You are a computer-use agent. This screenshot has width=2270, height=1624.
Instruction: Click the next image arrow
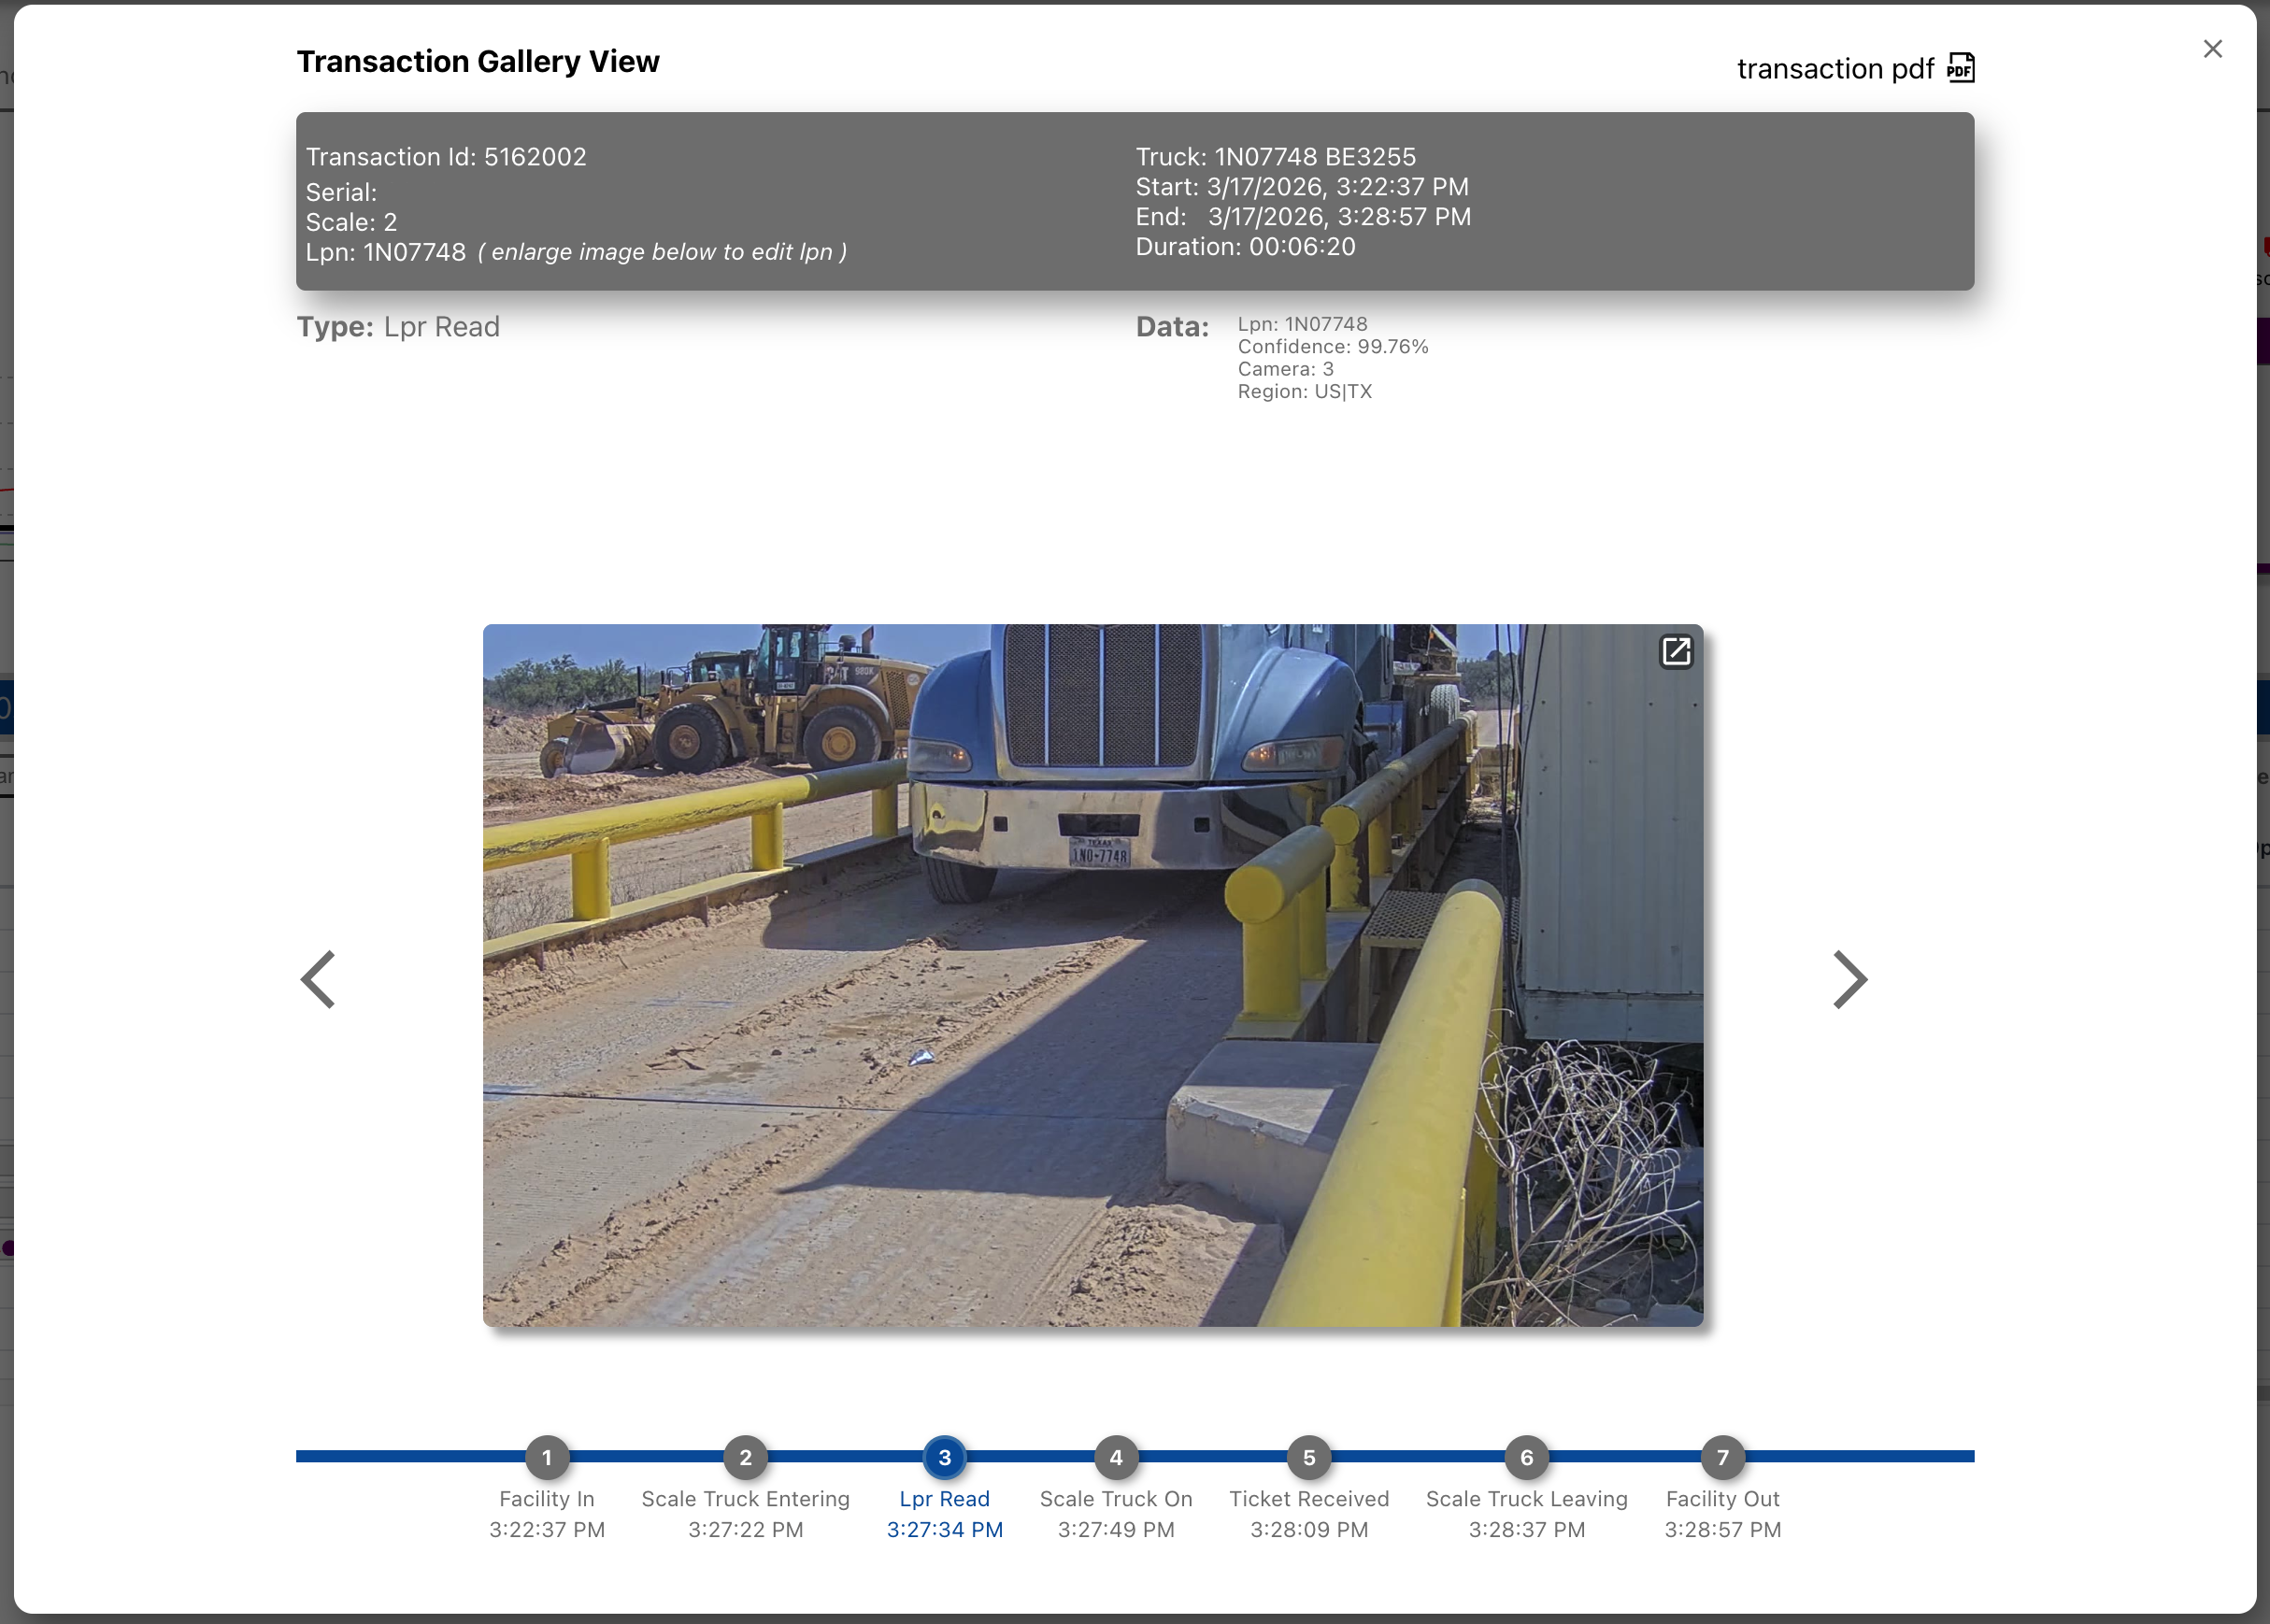1849,979
